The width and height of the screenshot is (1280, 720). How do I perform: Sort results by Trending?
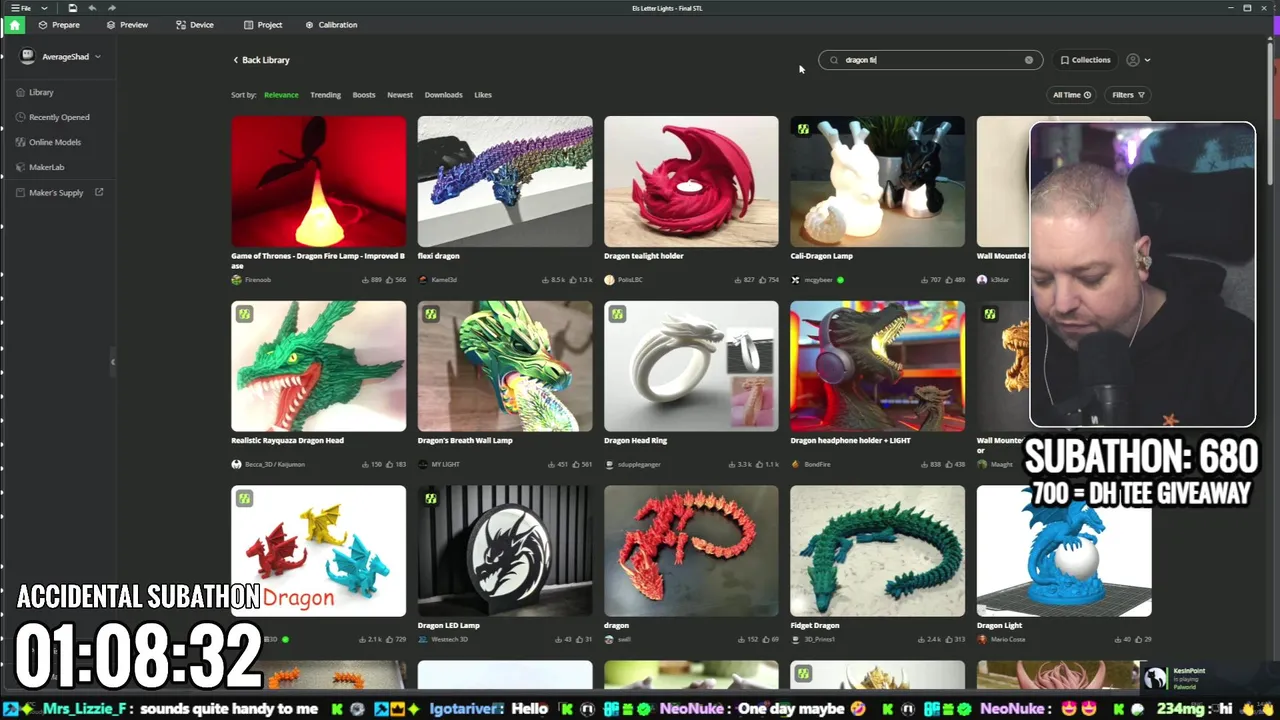(325, 95)
